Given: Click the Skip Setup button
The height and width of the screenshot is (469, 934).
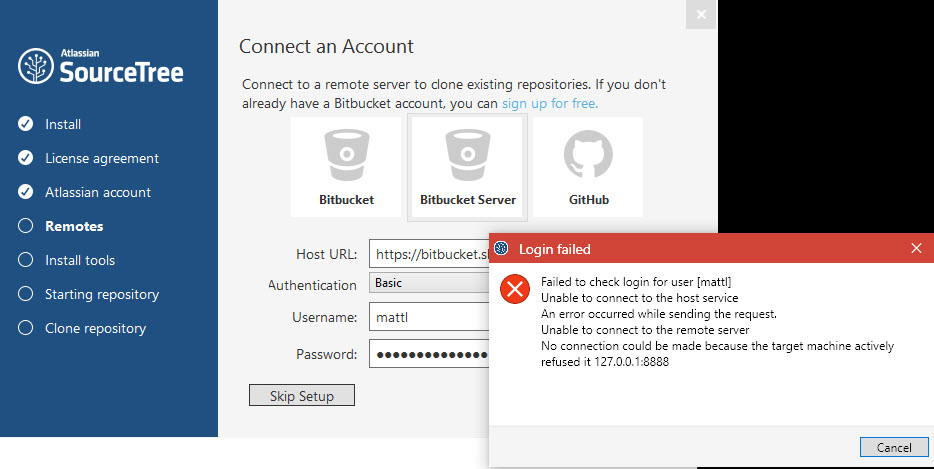Looking at the screenshot, I should pyautogui.click(x=302, y=396).
